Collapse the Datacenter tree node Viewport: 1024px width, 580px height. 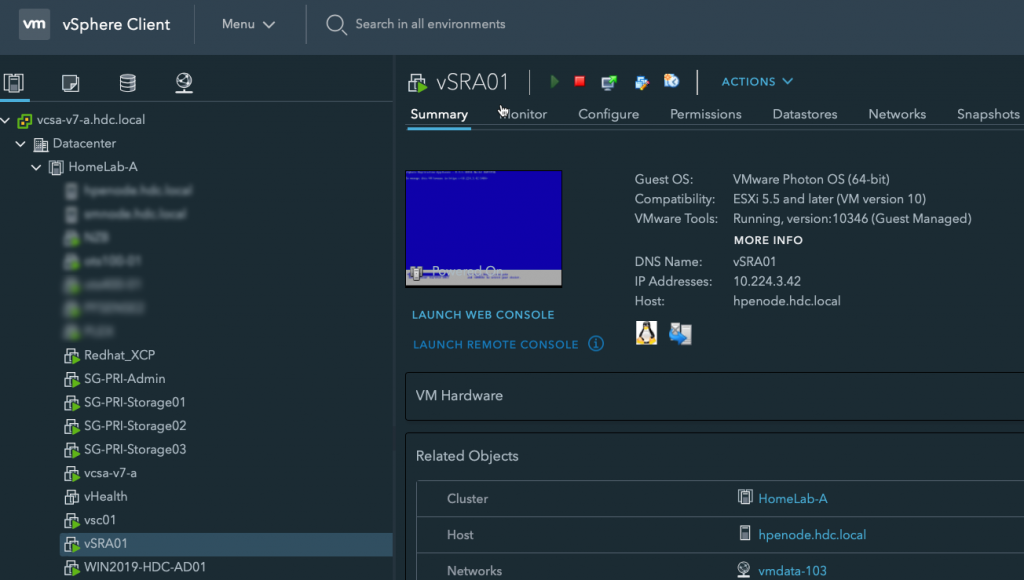coord(21,144)
